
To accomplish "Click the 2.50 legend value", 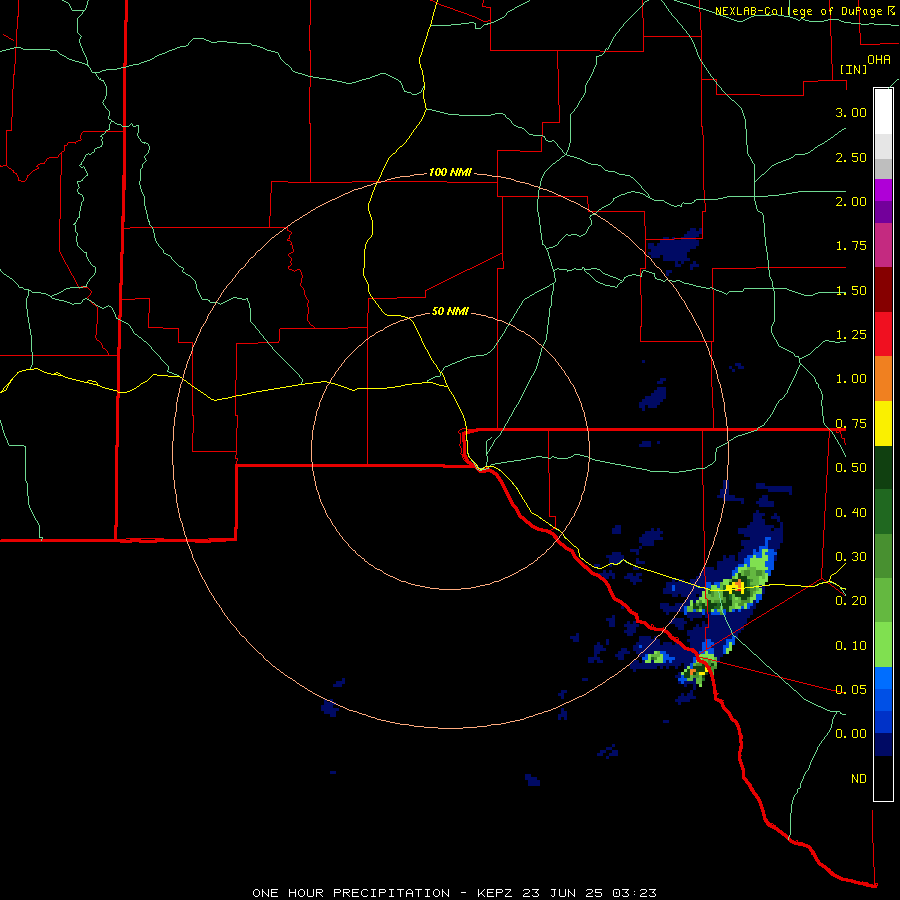I will 851,157.
